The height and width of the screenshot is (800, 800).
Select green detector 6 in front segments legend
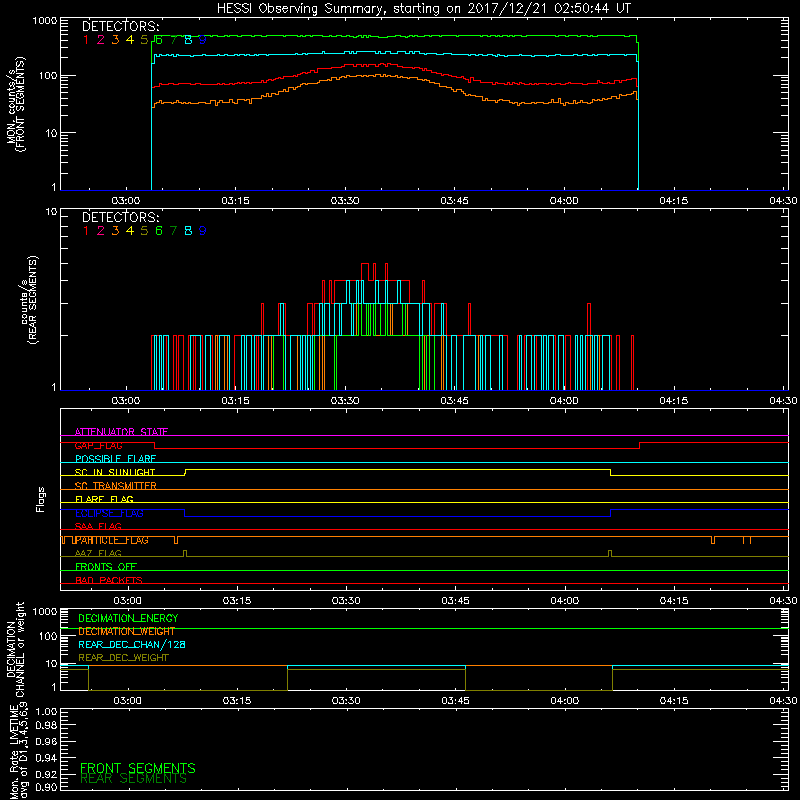(x=159, y=40)
